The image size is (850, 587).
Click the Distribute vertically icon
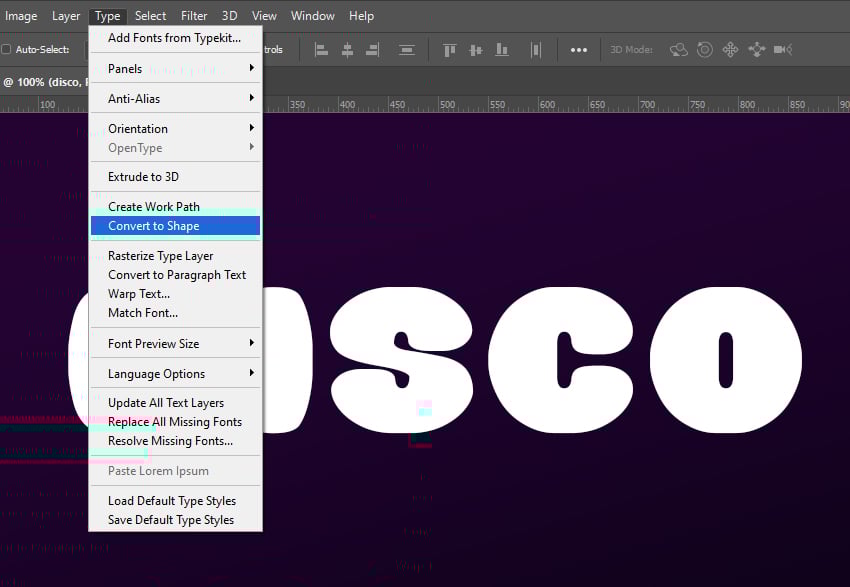[x=407, y=50]
